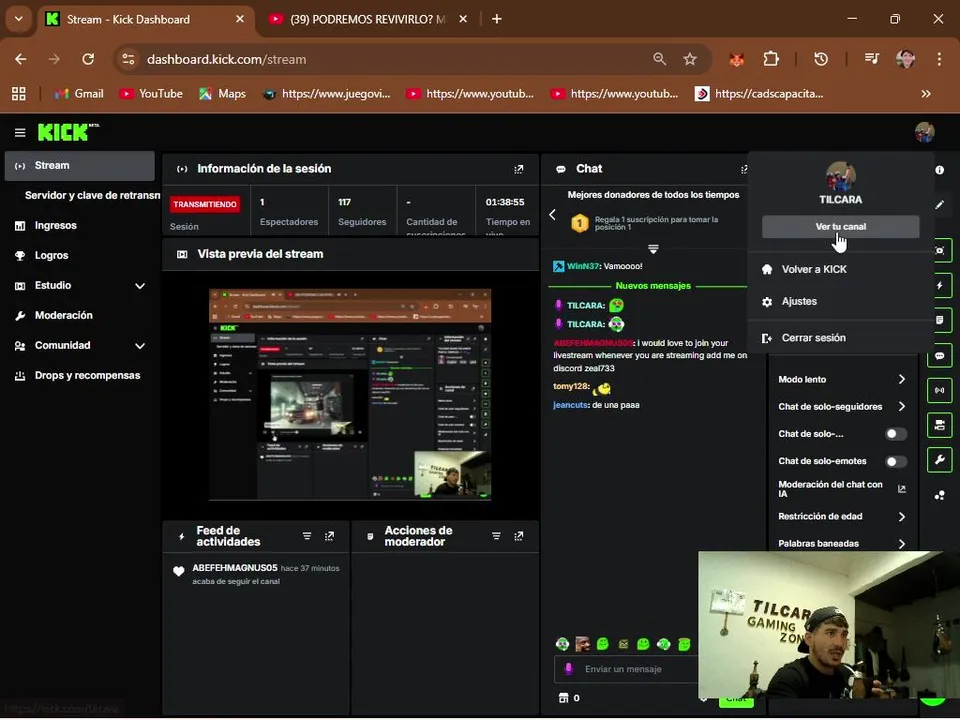Click the shop icon below the message box
The height and width of the screenshot is (720, 960).
tap(564, 698)
